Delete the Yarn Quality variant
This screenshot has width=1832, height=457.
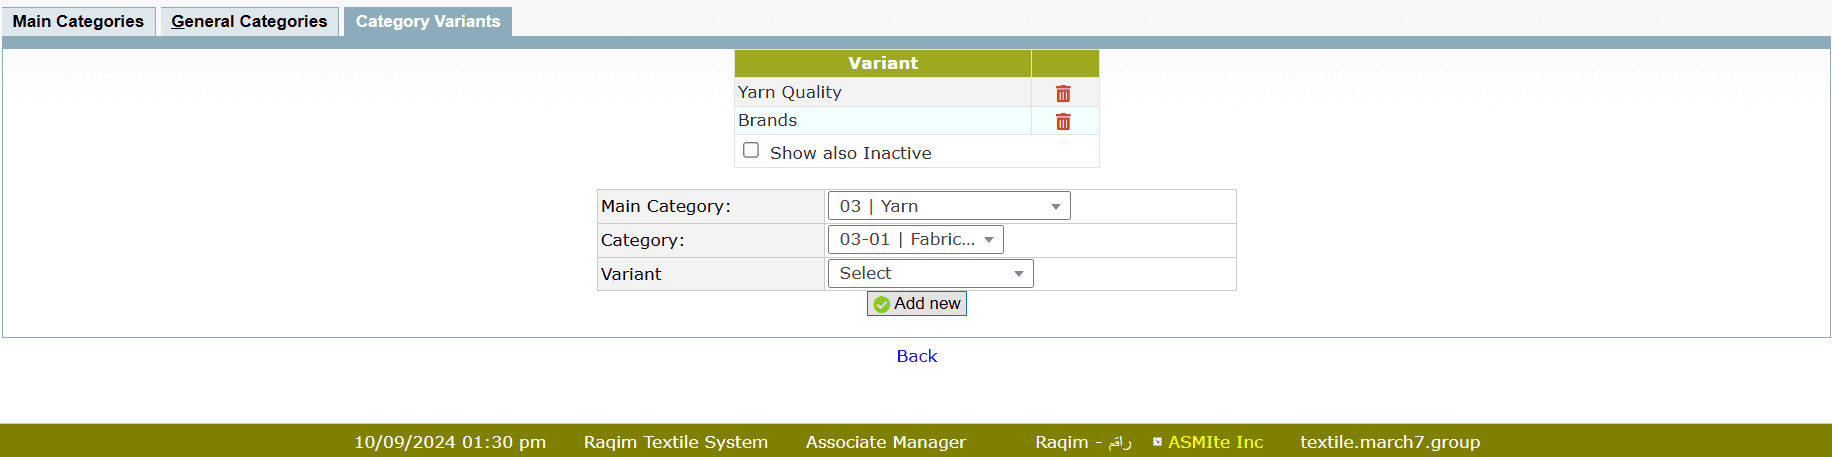(x=1063, y=93)
